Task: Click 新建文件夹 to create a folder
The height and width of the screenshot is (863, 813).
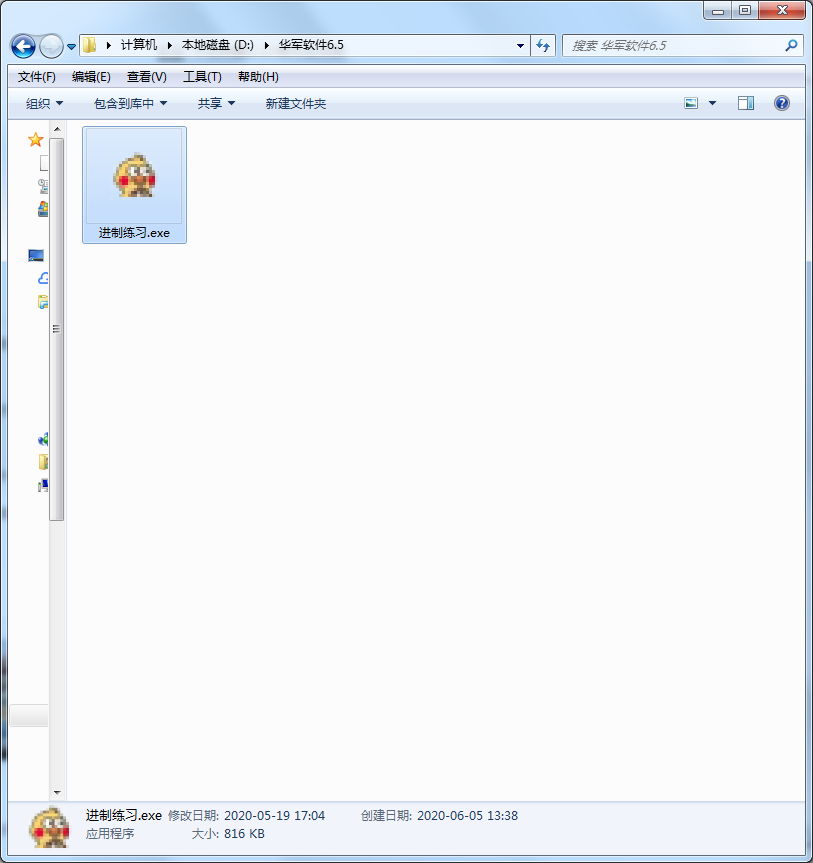Action: click(x=296, y=103)
